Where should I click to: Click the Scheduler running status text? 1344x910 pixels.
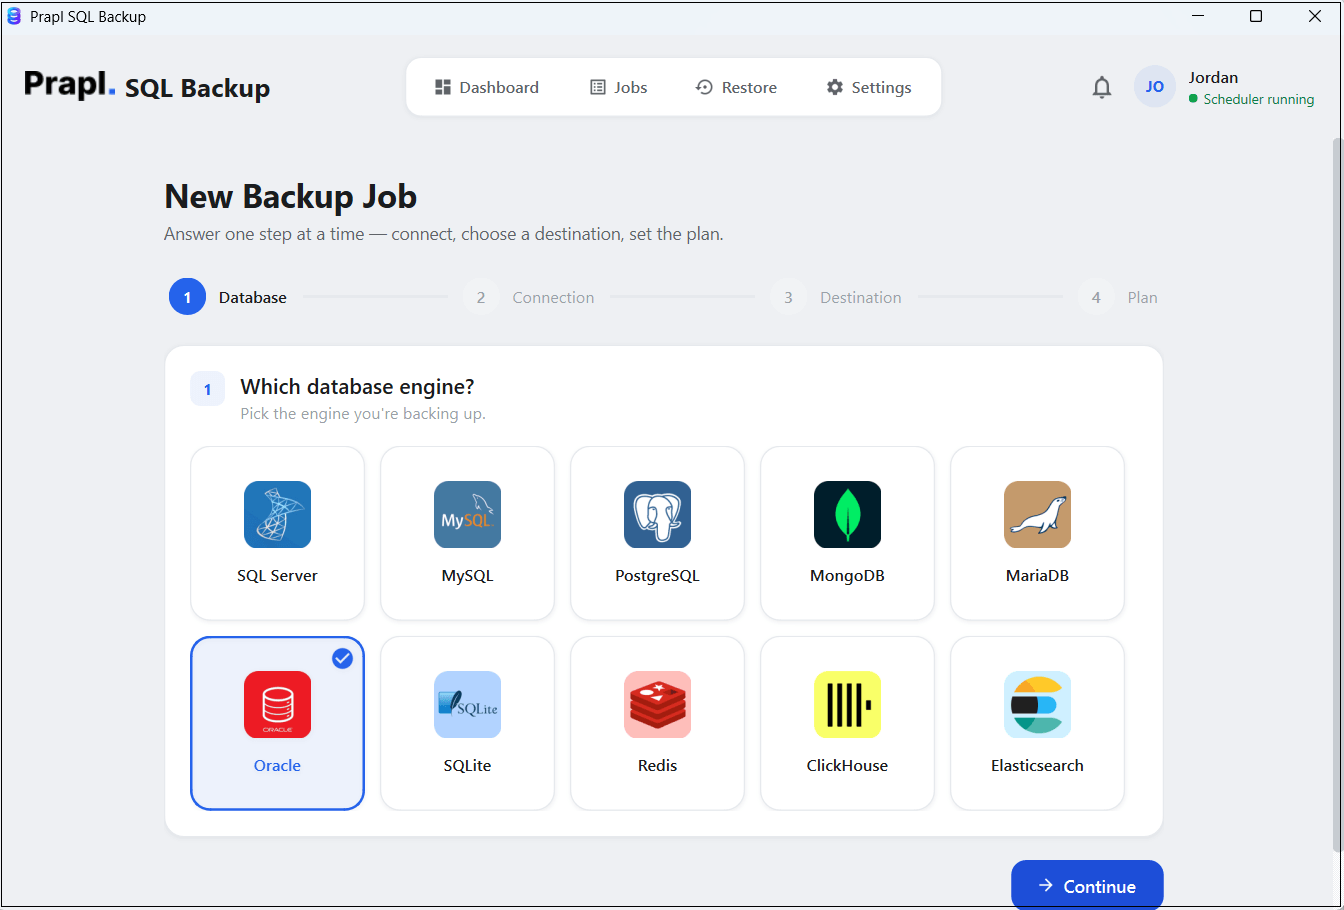(x=1258, y=99)
